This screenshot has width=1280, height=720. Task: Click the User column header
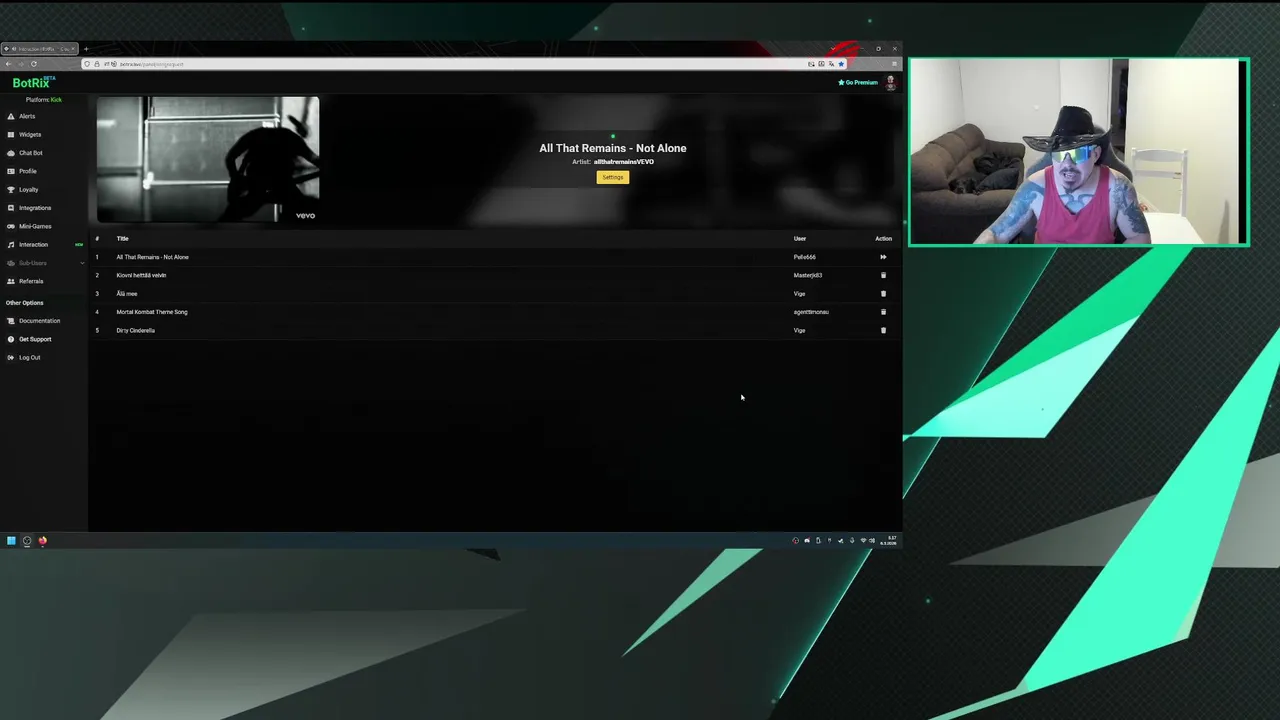(x=800, y=239)
